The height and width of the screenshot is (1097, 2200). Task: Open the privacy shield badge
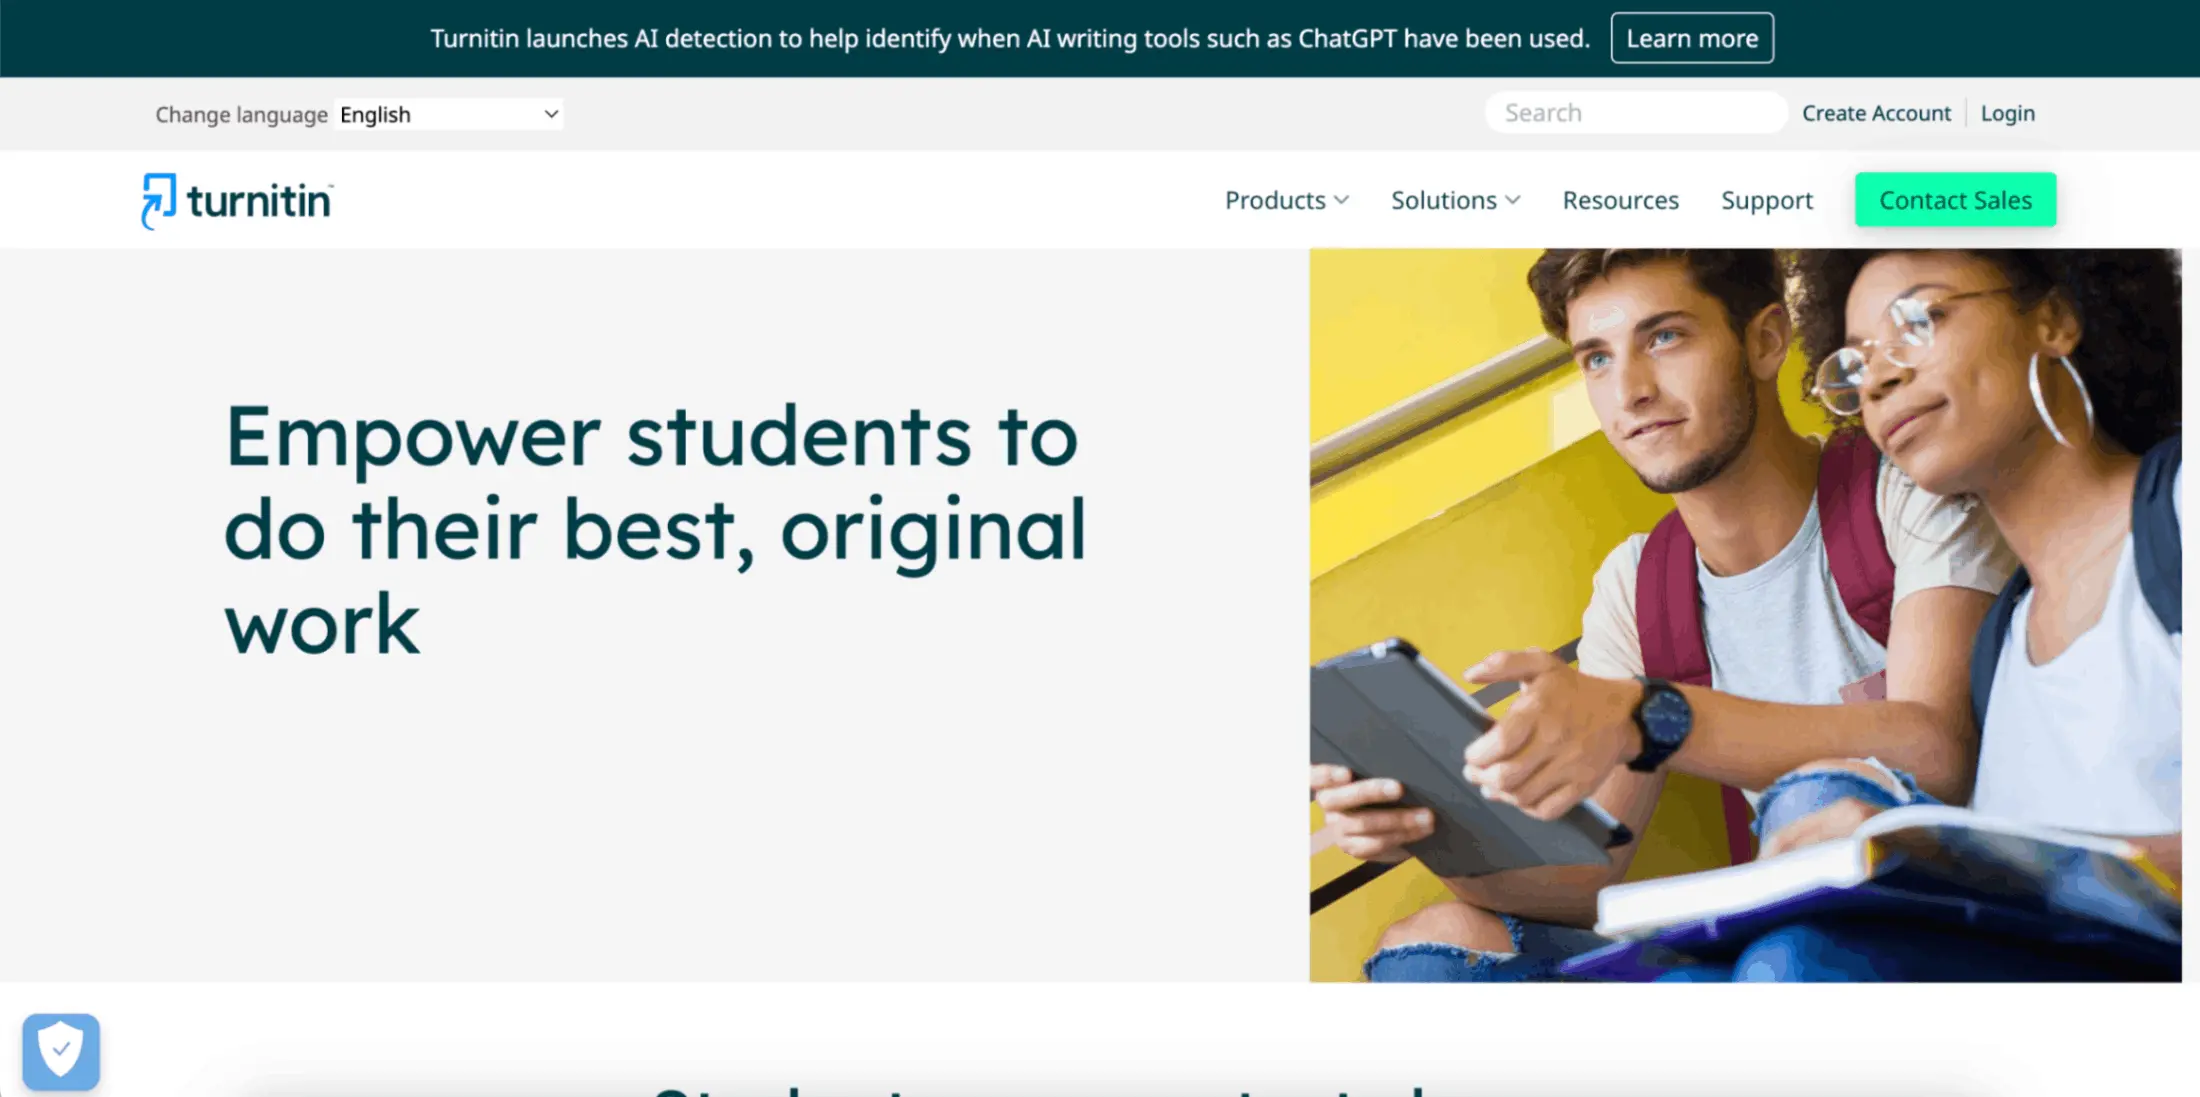tap(61, 1051)
